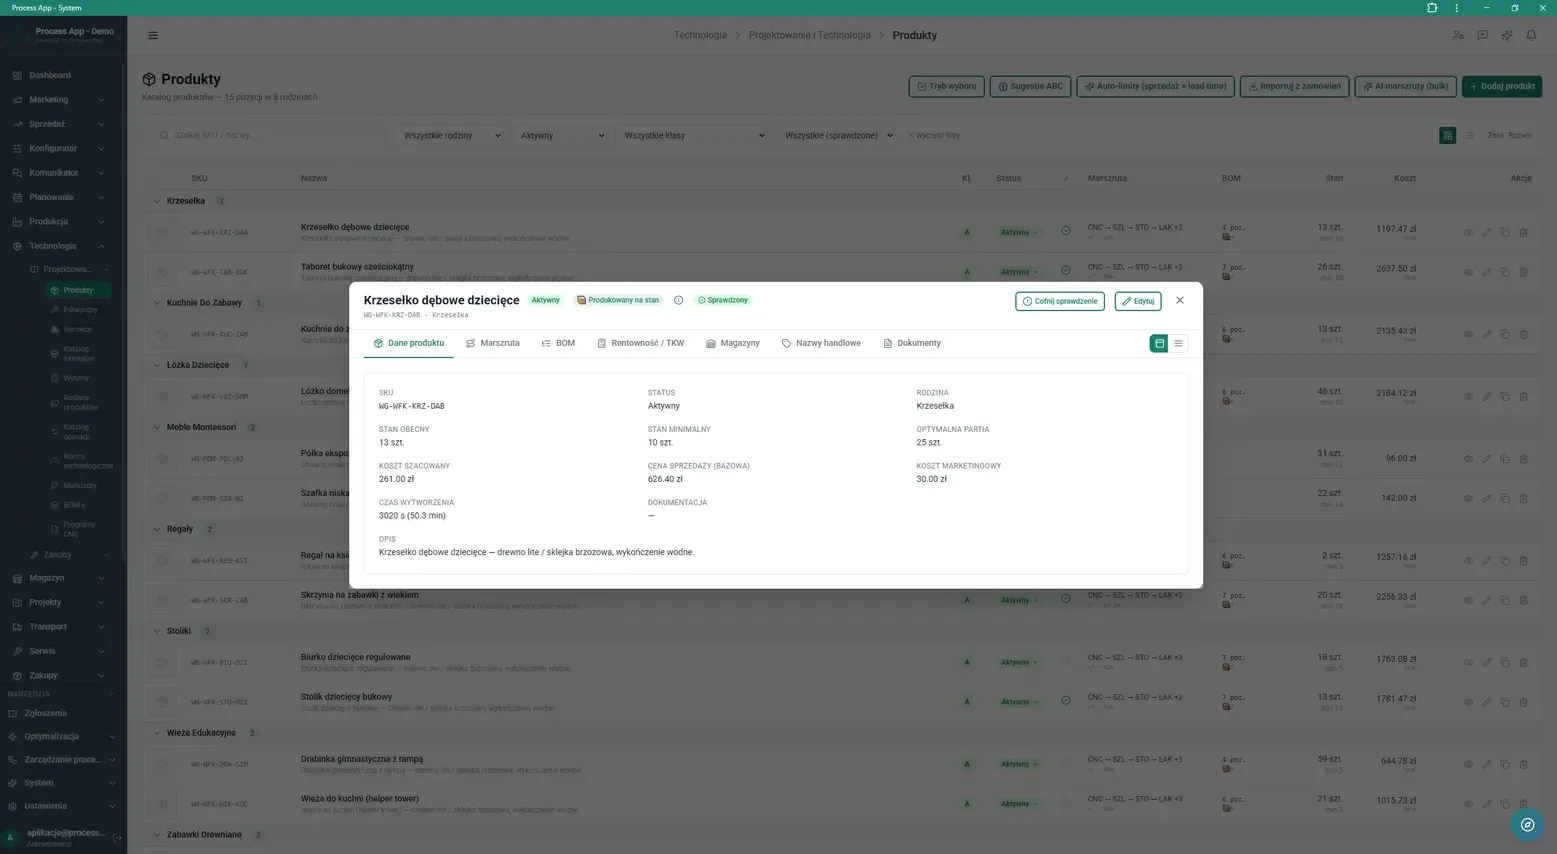Viewport: 1557px width, 854px height.
Task: Select Dane produktu tab
Action: tap(409, 343)
